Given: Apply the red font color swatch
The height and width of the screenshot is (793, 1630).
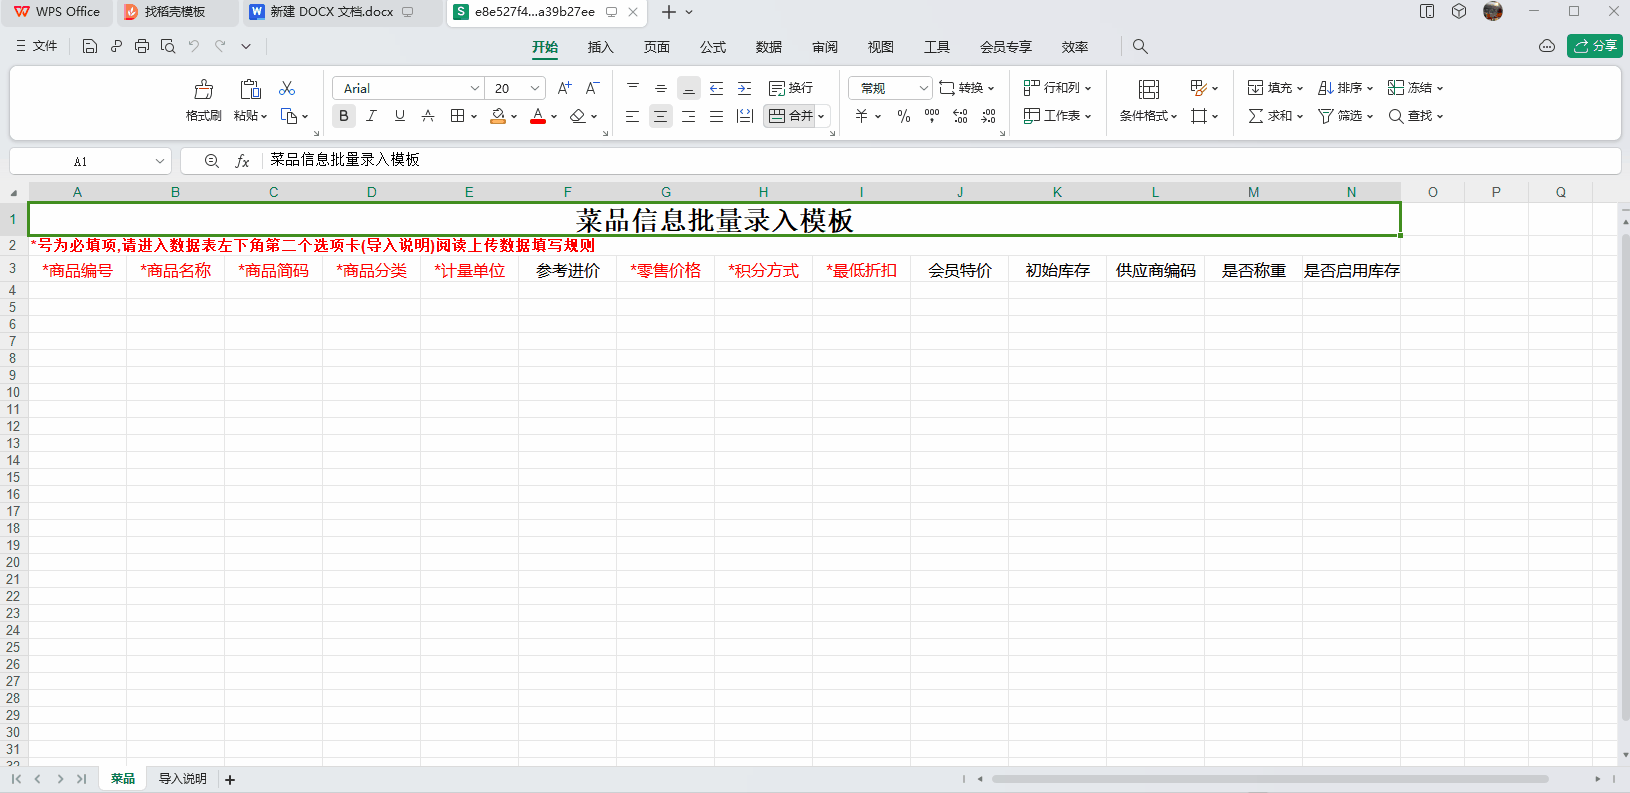Looking at the screenshot, I should [538, 116].
